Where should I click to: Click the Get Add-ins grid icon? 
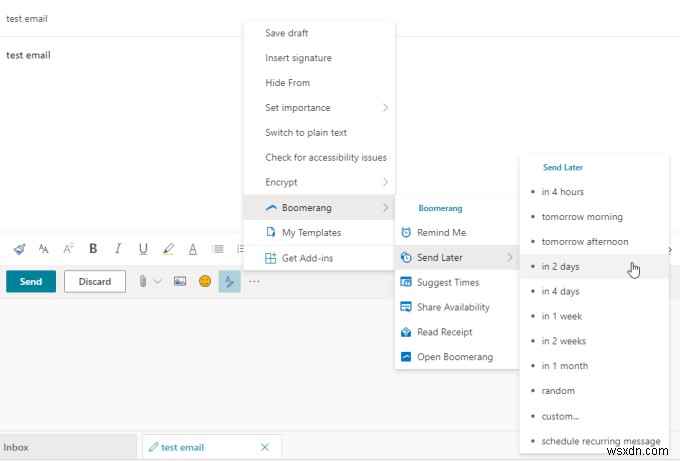tap(271, 258)
